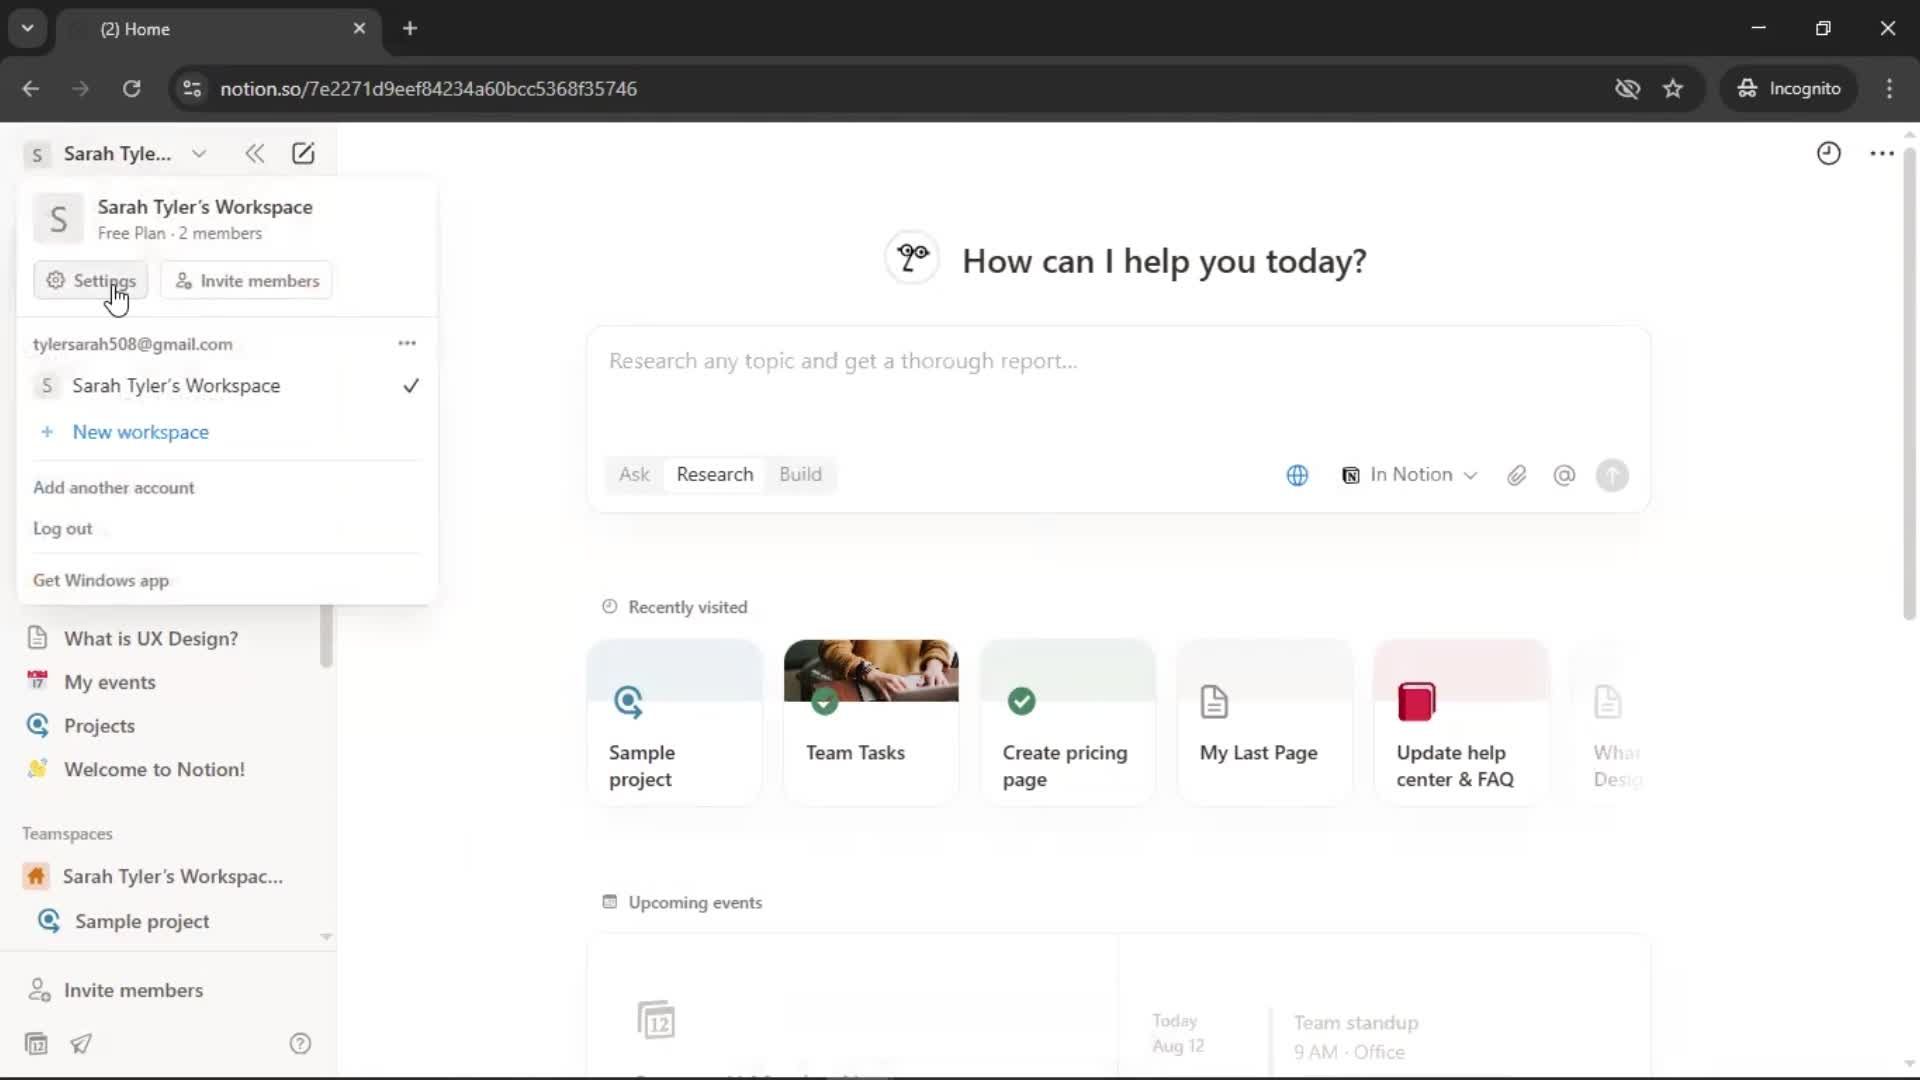Image resolution: width=1920 pixels, height=1080 pixels.
Task: Attach a file with paperclip icon
Action: coord(1516,475)
